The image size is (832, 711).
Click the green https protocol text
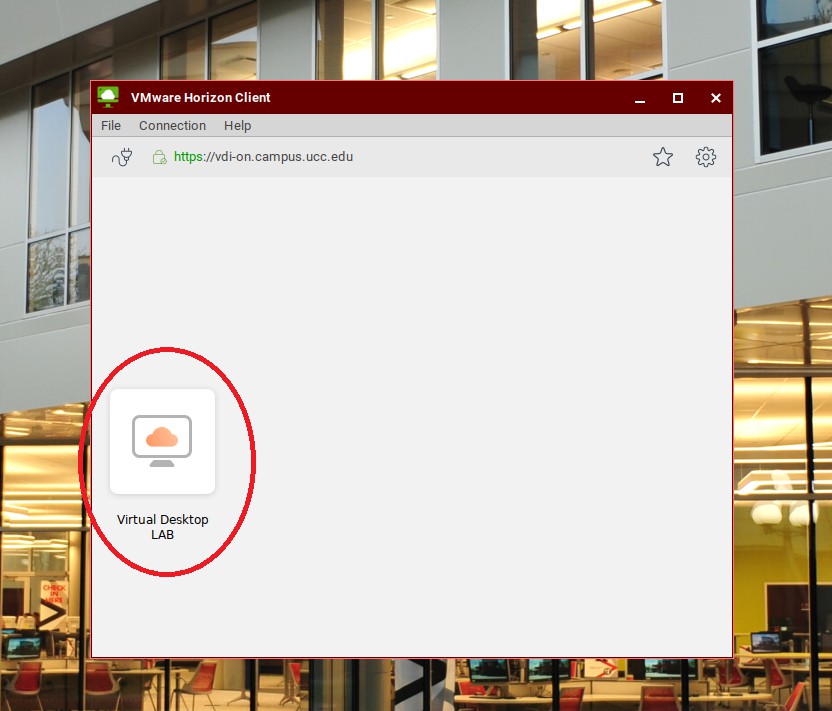click(188, 157)
